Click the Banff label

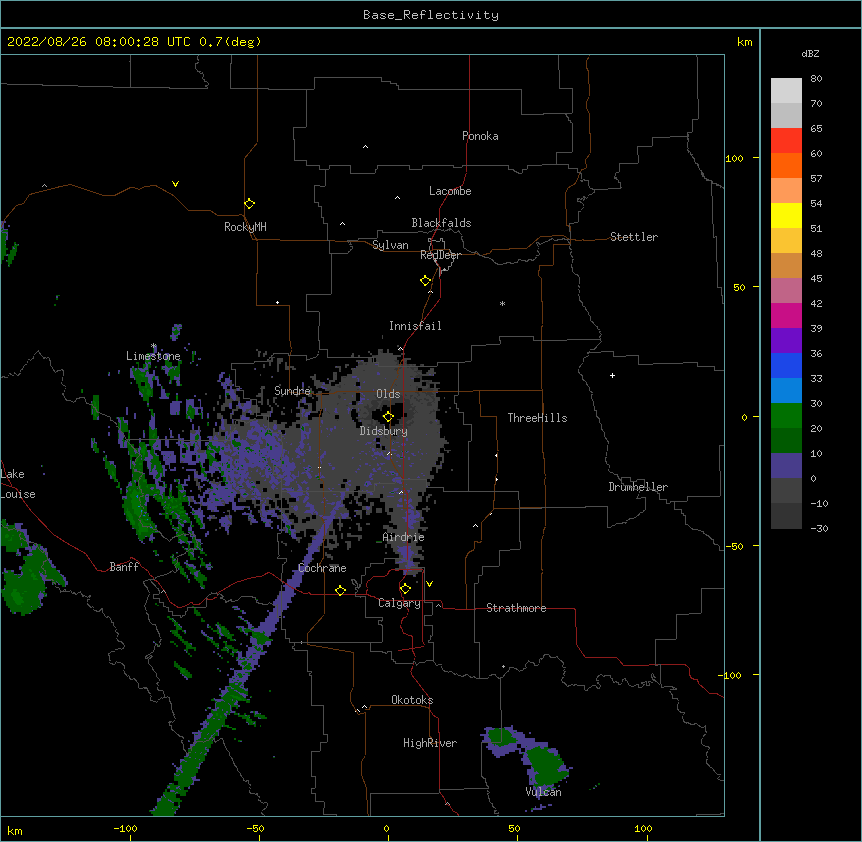124,567
